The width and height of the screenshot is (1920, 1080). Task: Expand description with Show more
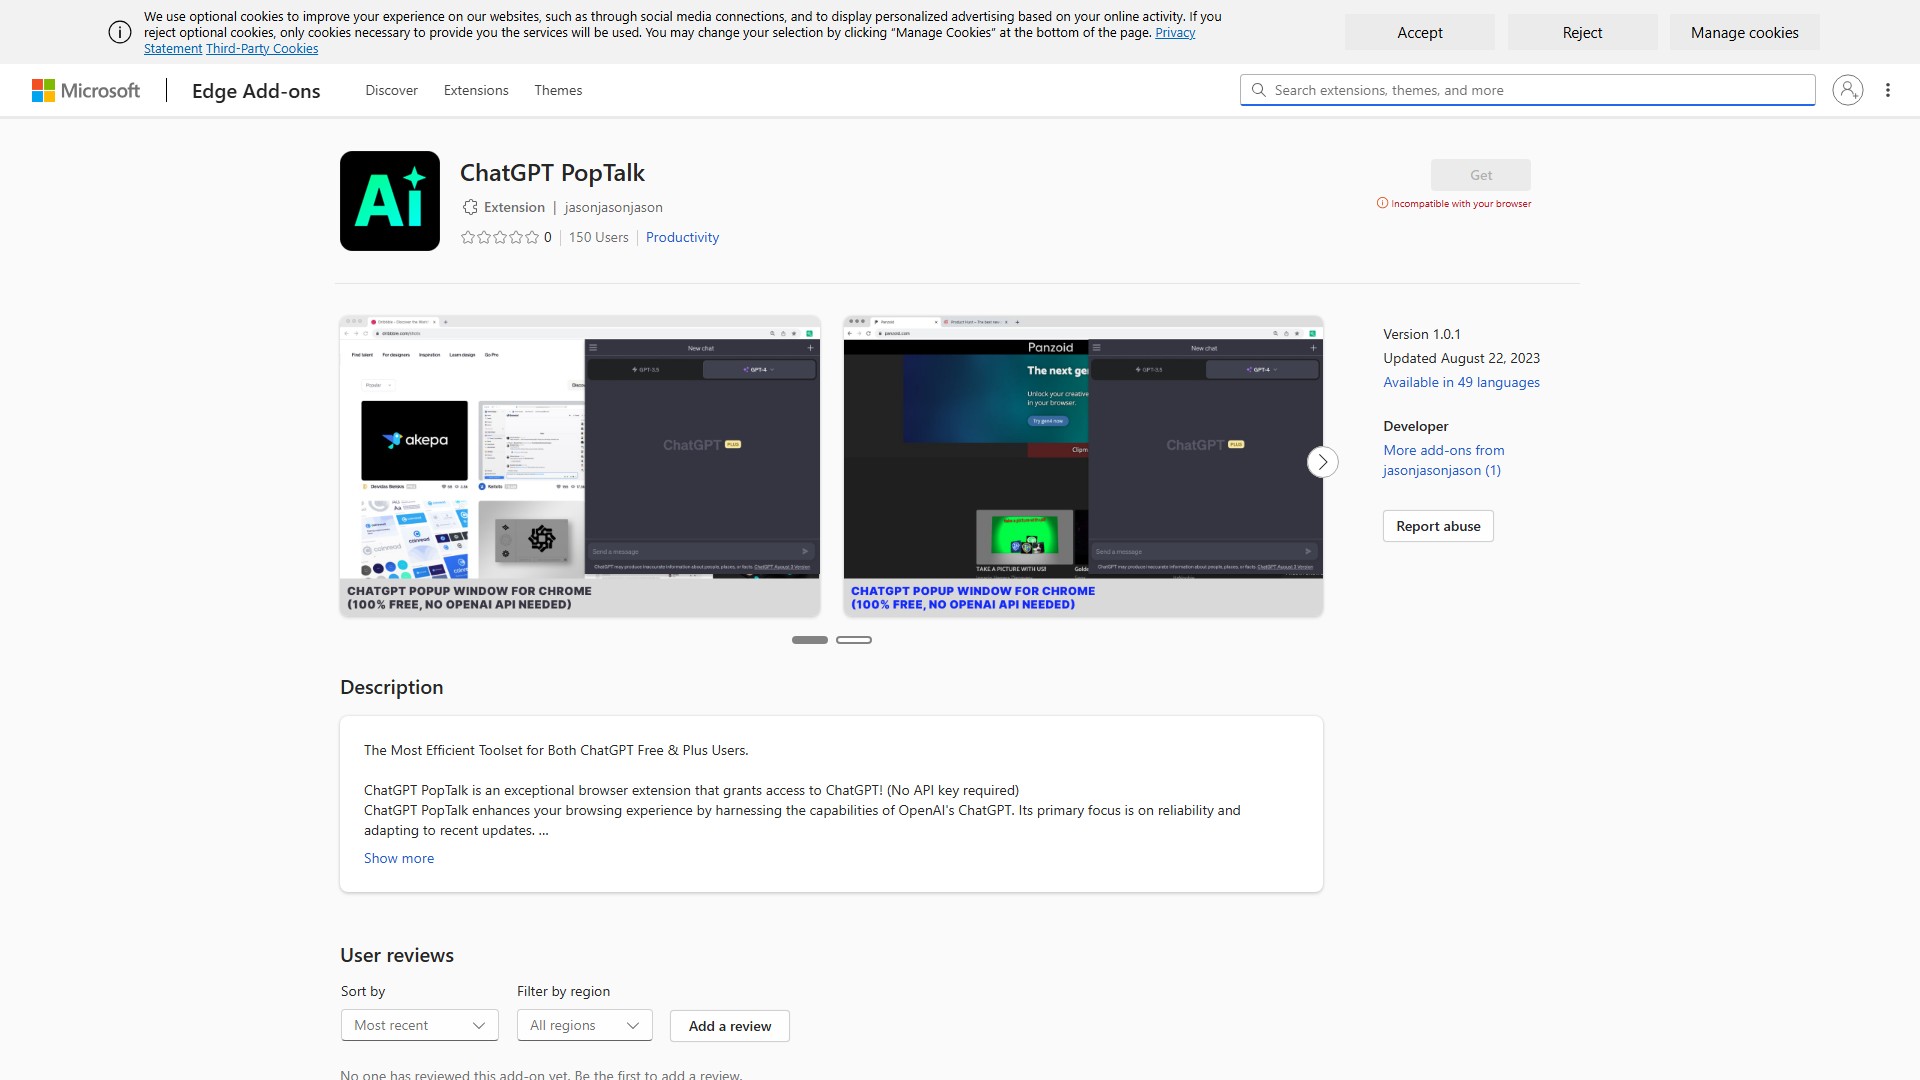(x=399, y=858)
